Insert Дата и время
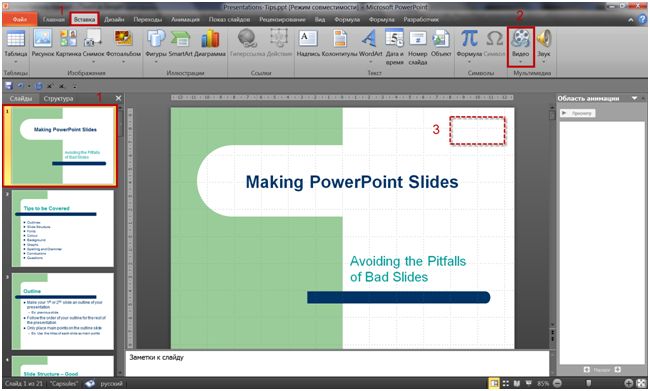This screenshot has height=391, width=650. (394, 47)
